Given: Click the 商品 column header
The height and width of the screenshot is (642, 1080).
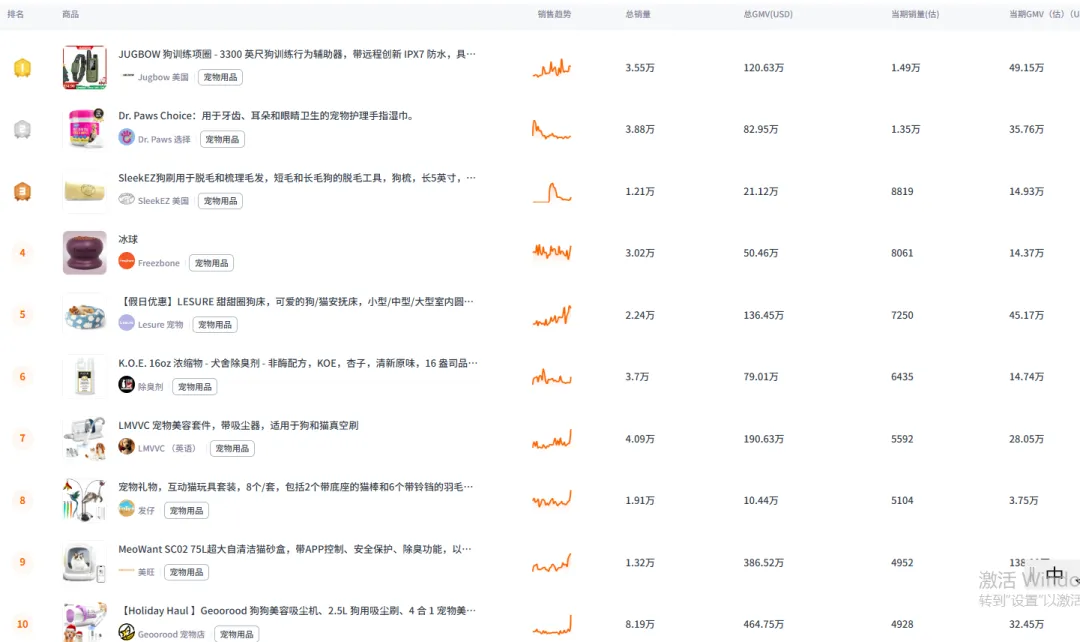Looking at the screenshot, I should 70,14.
